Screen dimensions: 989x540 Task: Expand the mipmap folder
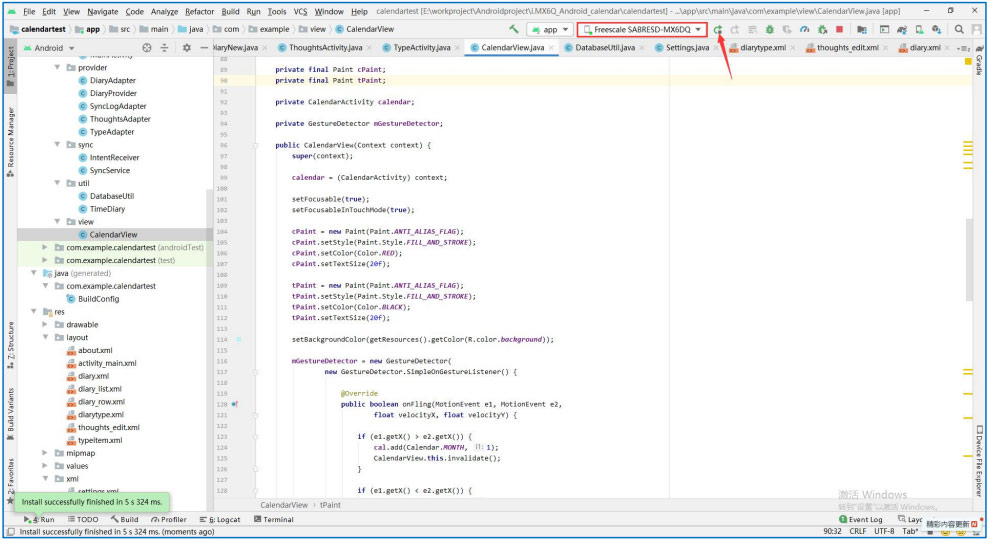click(45, 453)
